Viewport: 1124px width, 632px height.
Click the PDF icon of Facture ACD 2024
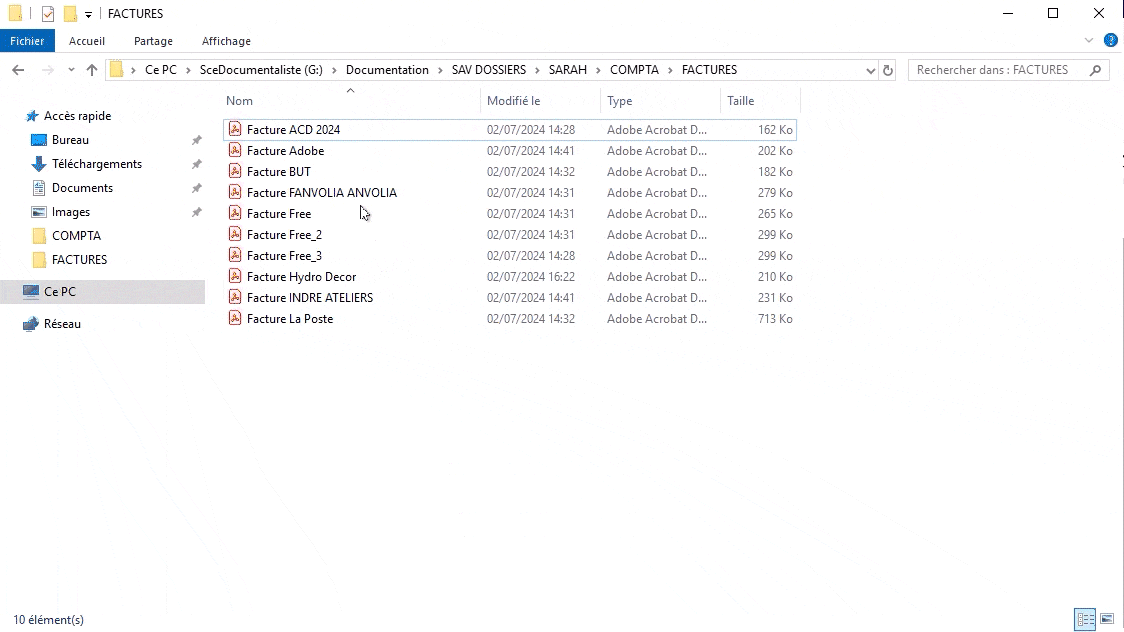coord(234,129)
